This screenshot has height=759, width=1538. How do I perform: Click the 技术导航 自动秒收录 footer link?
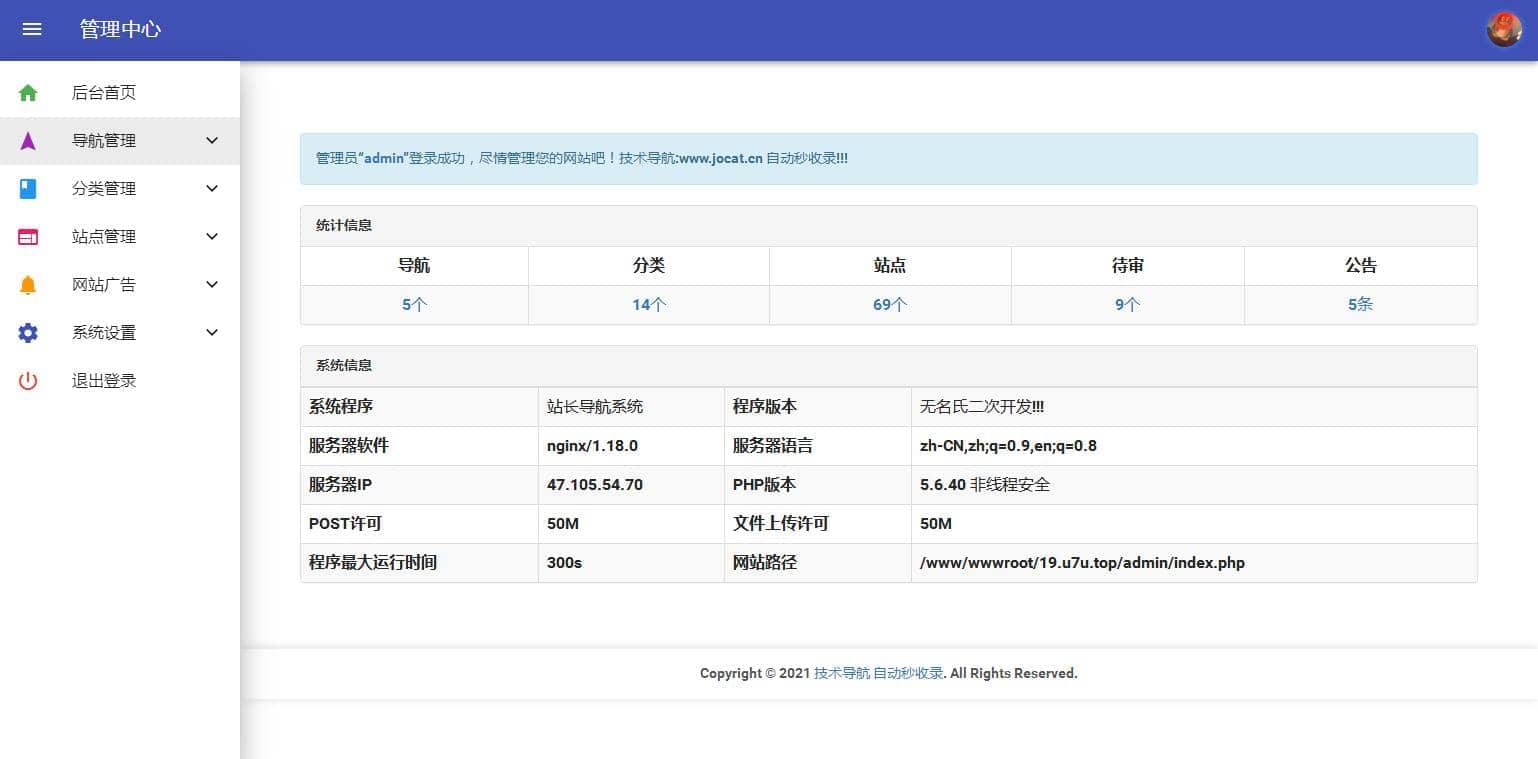tap(878, 673)
